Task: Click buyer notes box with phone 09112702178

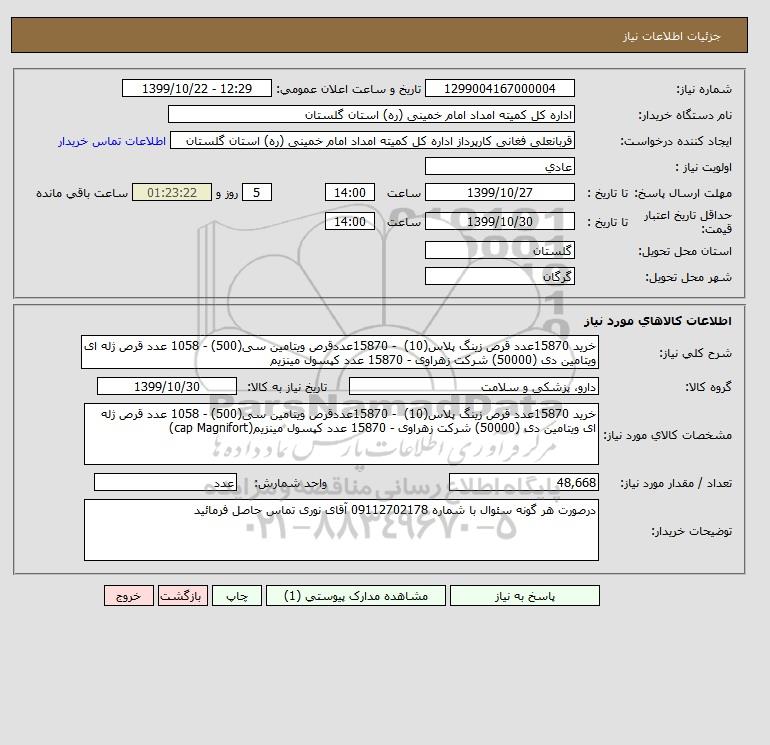Action: point(341,530)
